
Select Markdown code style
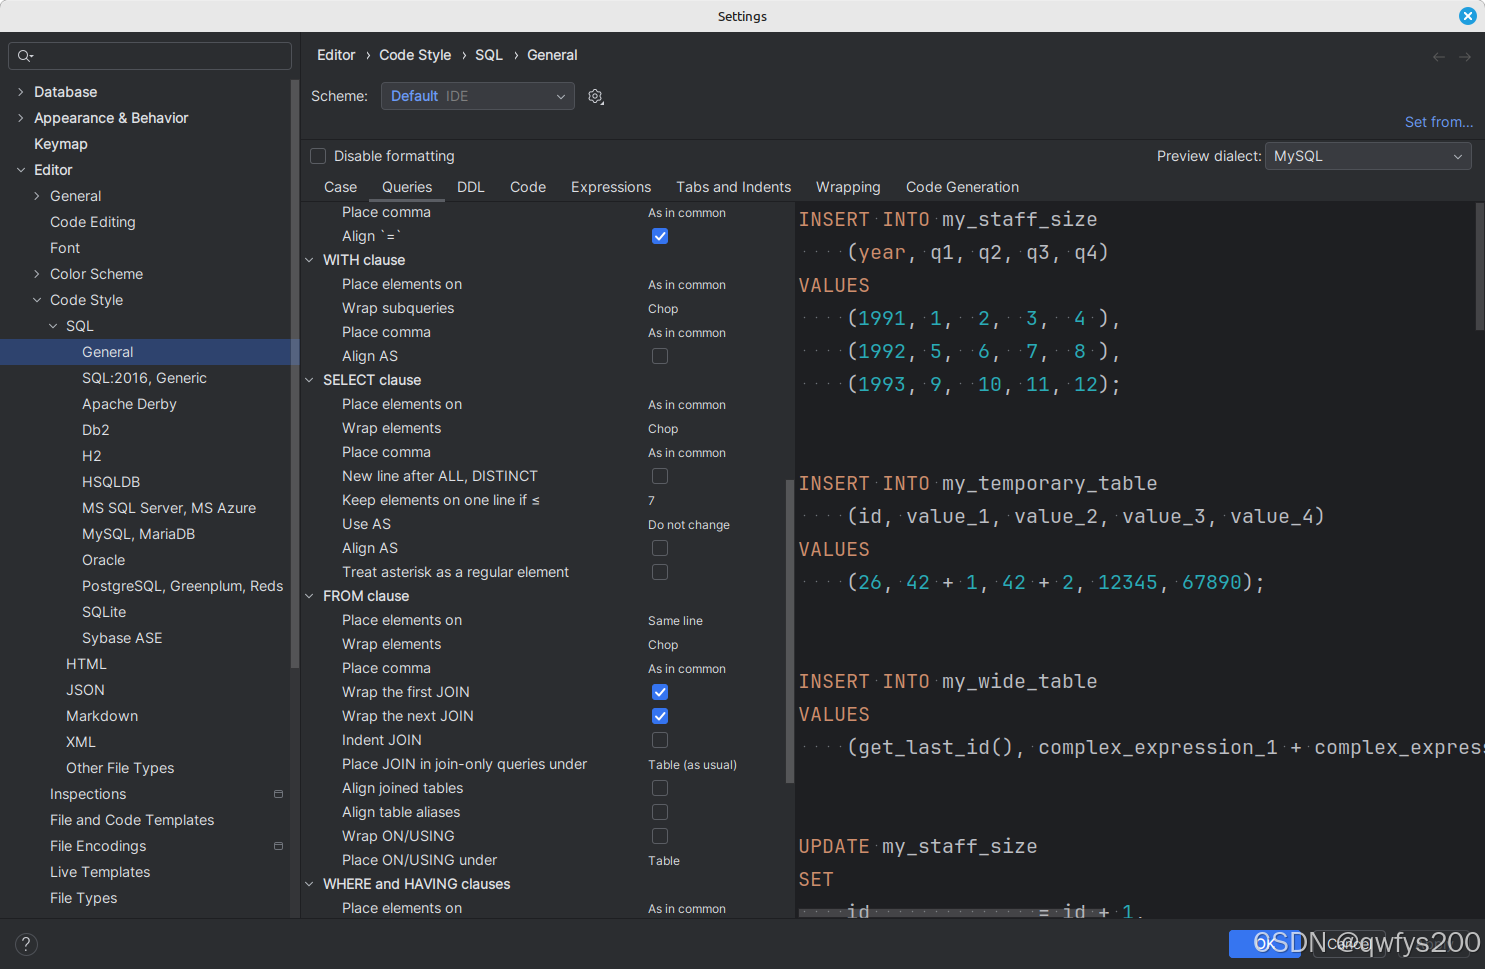(x=102, y=716)
